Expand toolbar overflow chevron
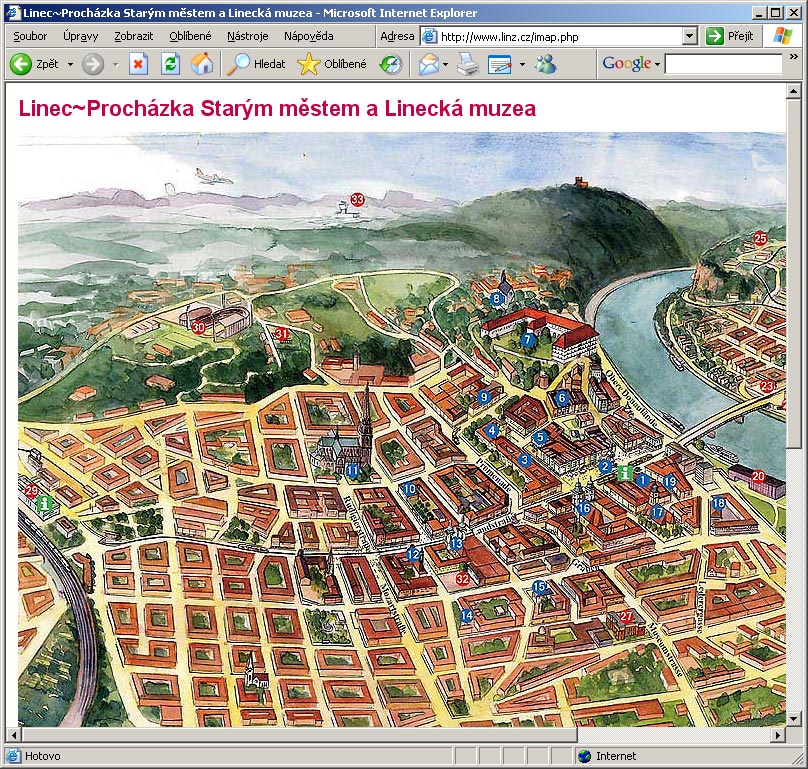 [793, 57]
